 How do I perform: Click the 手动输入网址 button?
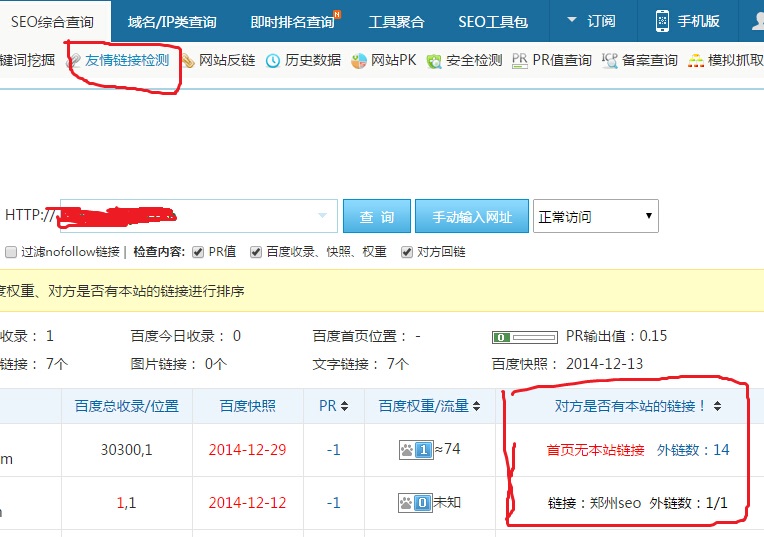472,216
